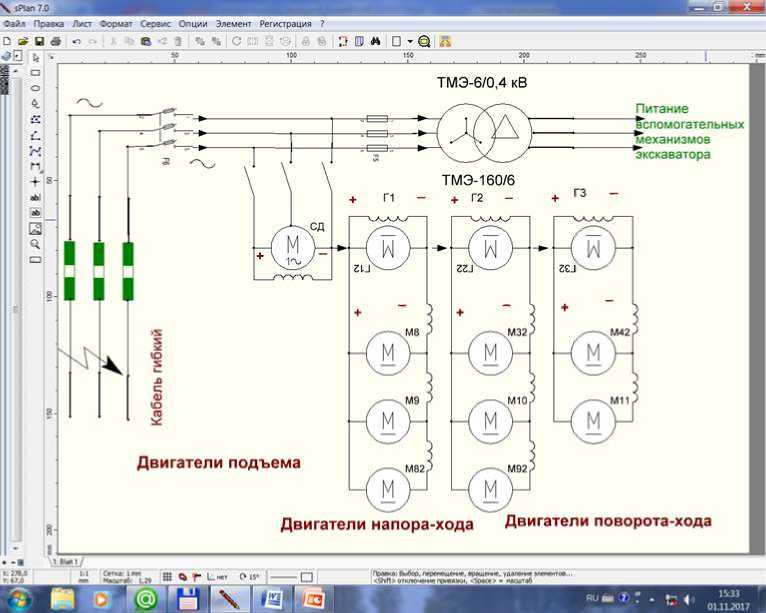Select the line drawing tool
The image size is (766, 613).
coord(35,135)
